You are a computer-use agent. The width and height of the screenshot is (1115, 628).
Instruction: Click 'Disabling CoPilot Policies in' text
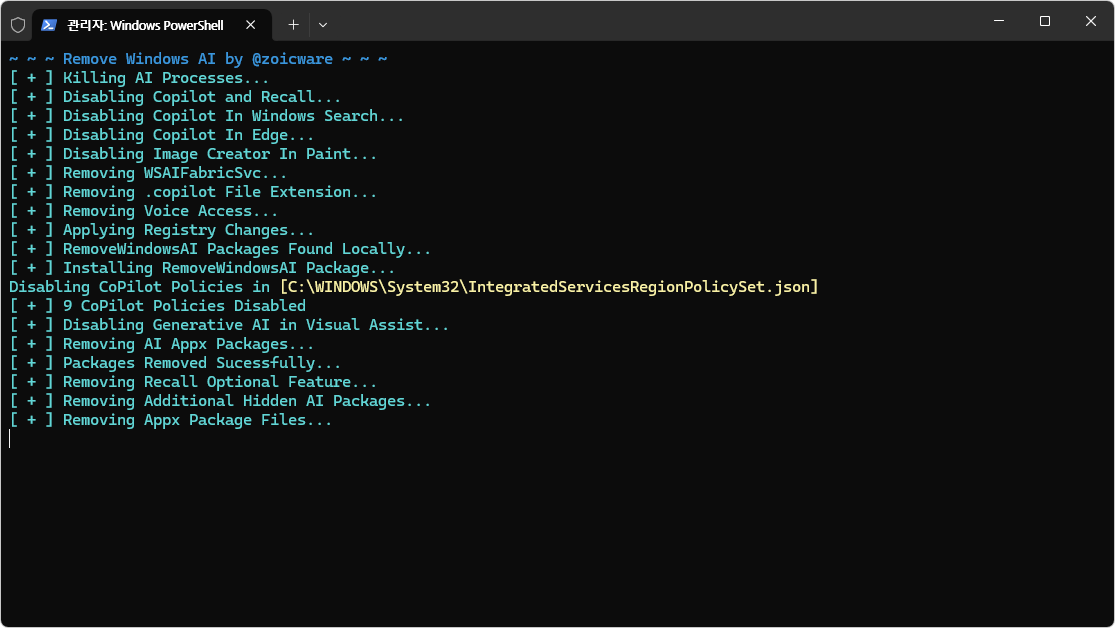point(139,287)
